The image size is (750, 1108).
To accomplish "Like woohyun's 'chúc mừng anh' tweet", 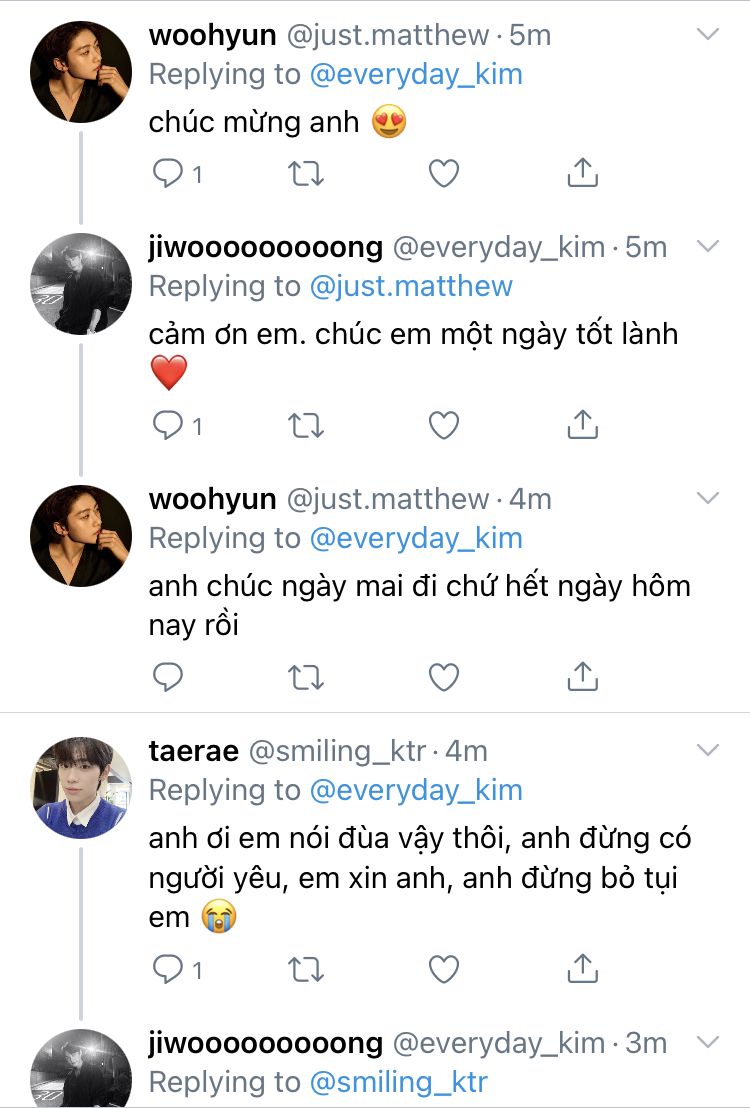I will tap(444, 174).
